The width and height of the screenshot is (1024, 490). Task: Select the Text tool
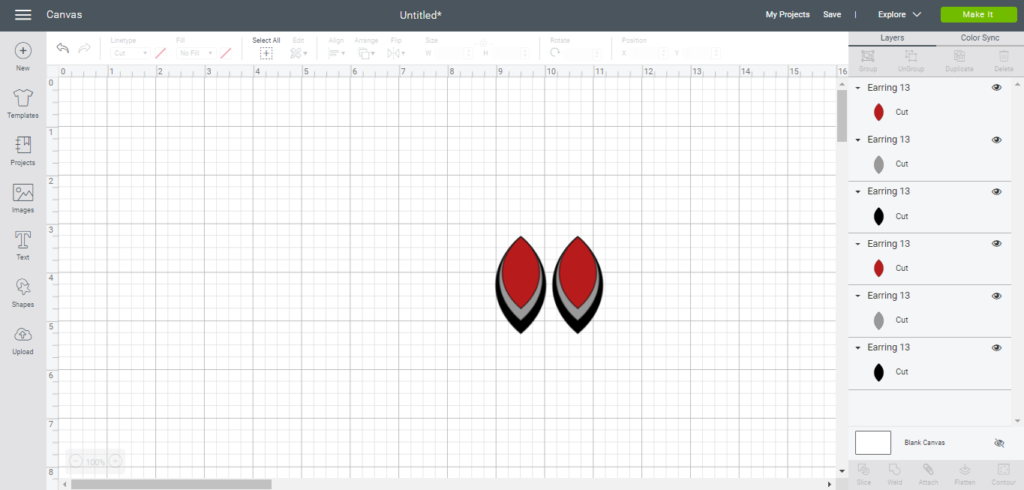pos(23,241)
